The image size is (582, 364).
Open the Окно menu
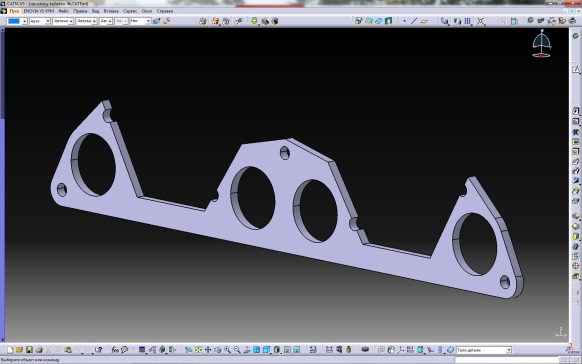pos(147,11)
